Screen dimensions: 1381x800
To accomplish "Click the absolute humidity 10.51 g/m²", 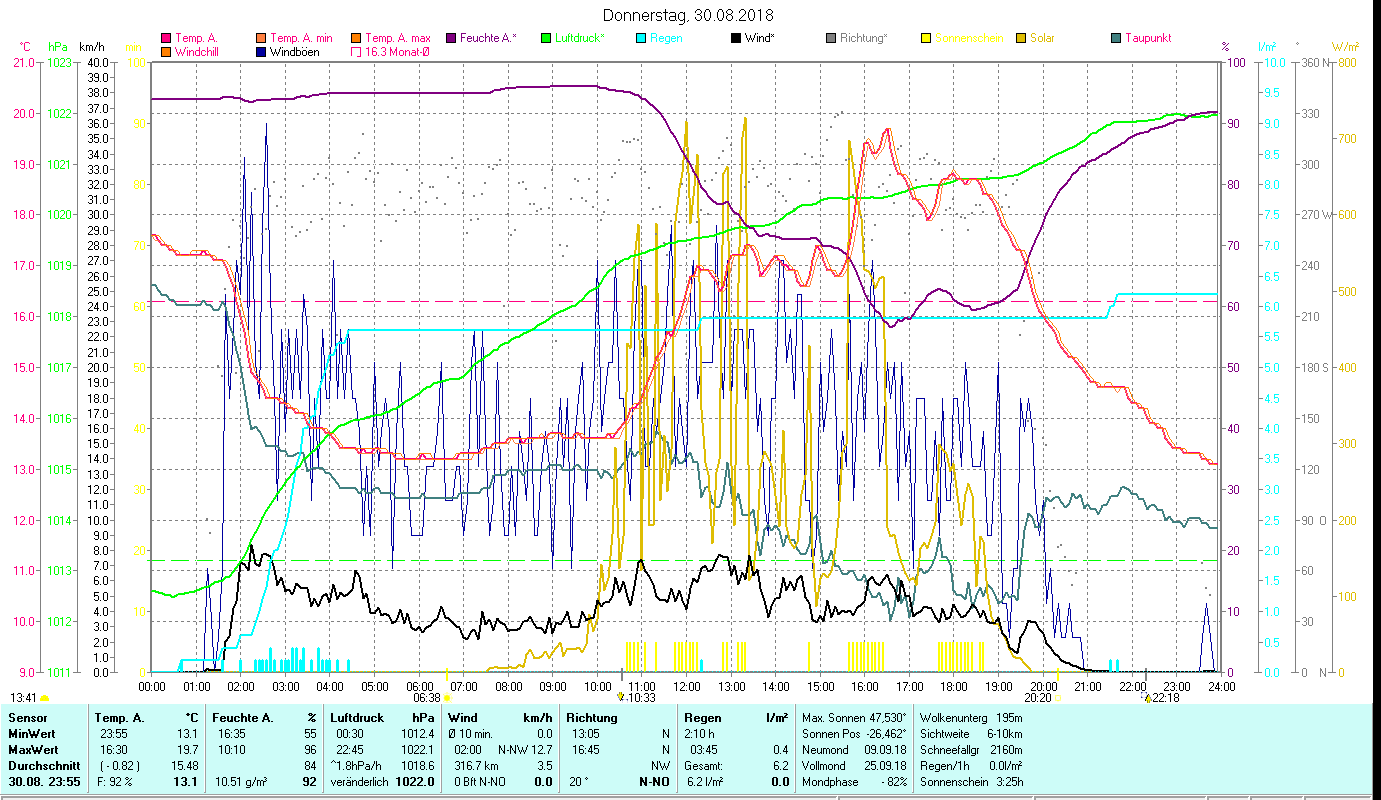I will (x=242, y=782).
